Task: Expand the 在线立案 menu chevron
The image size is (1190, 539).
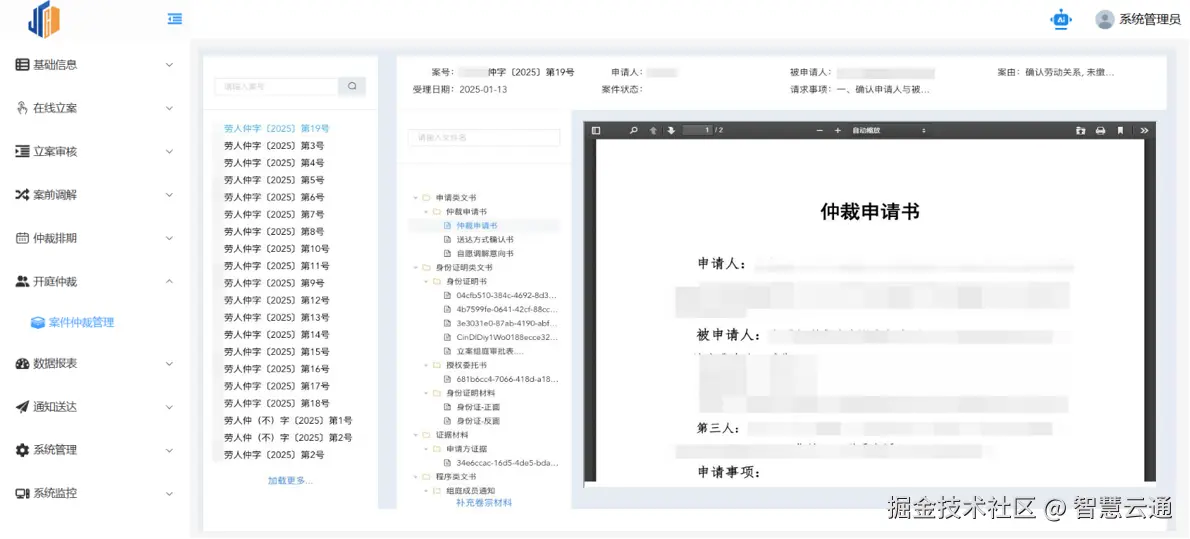Action: [169, 109]
